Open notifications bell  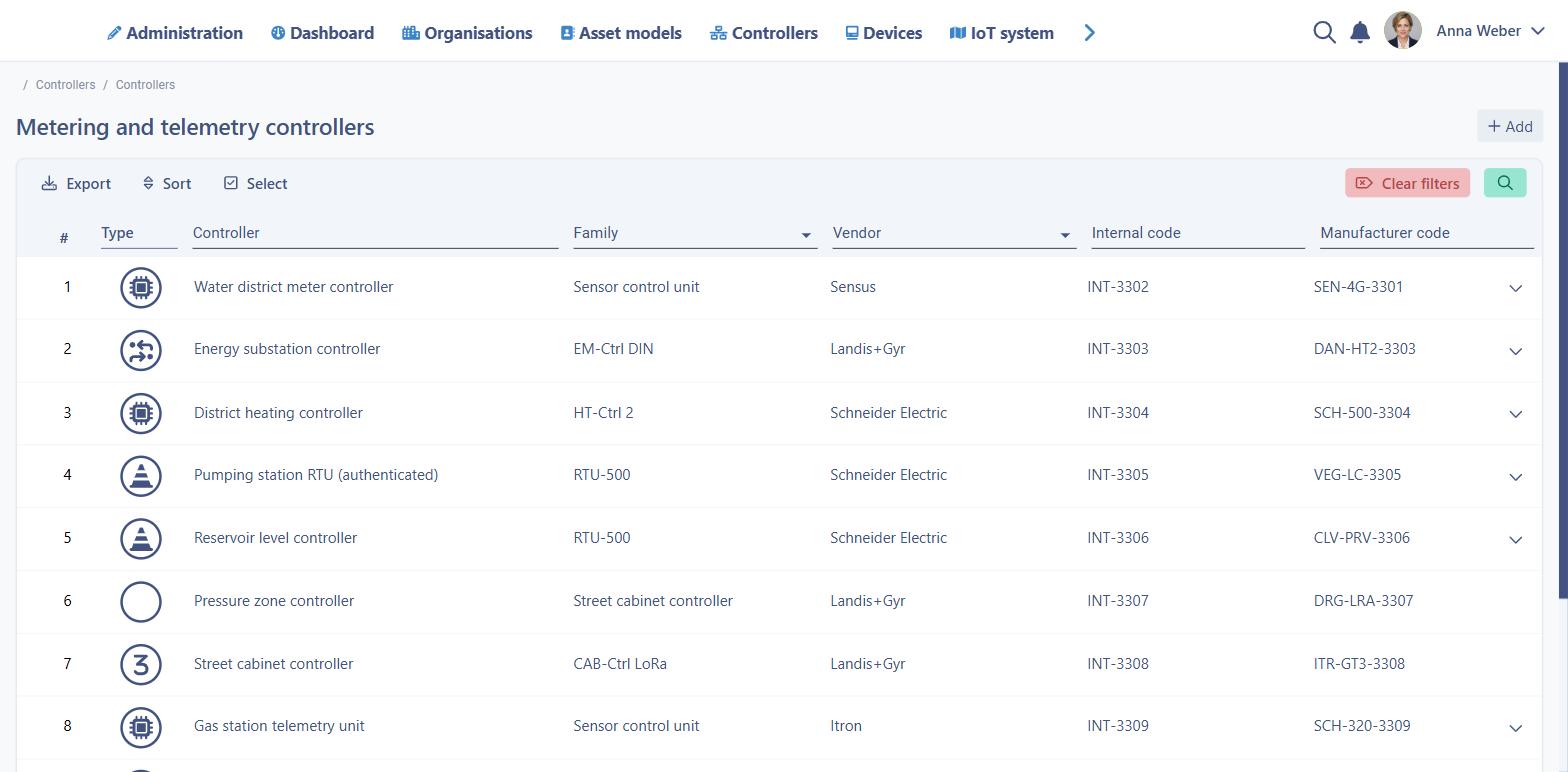pos(1360,32)
